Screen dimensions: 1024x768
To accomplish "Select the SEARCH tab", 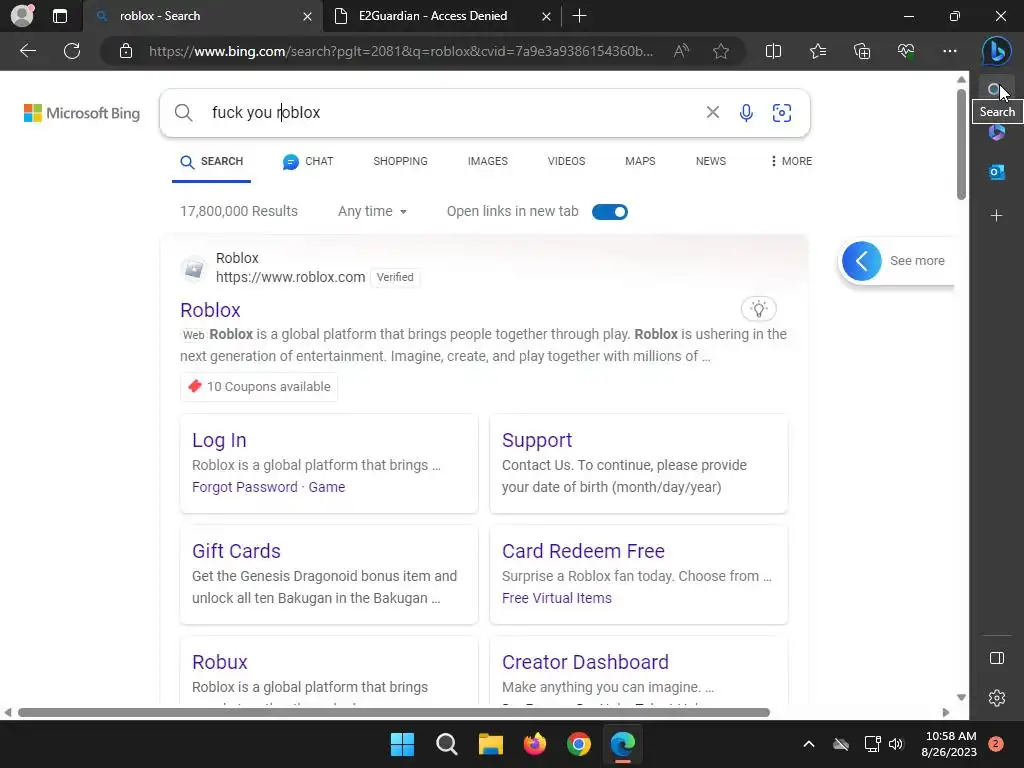I will pos(211,161).
